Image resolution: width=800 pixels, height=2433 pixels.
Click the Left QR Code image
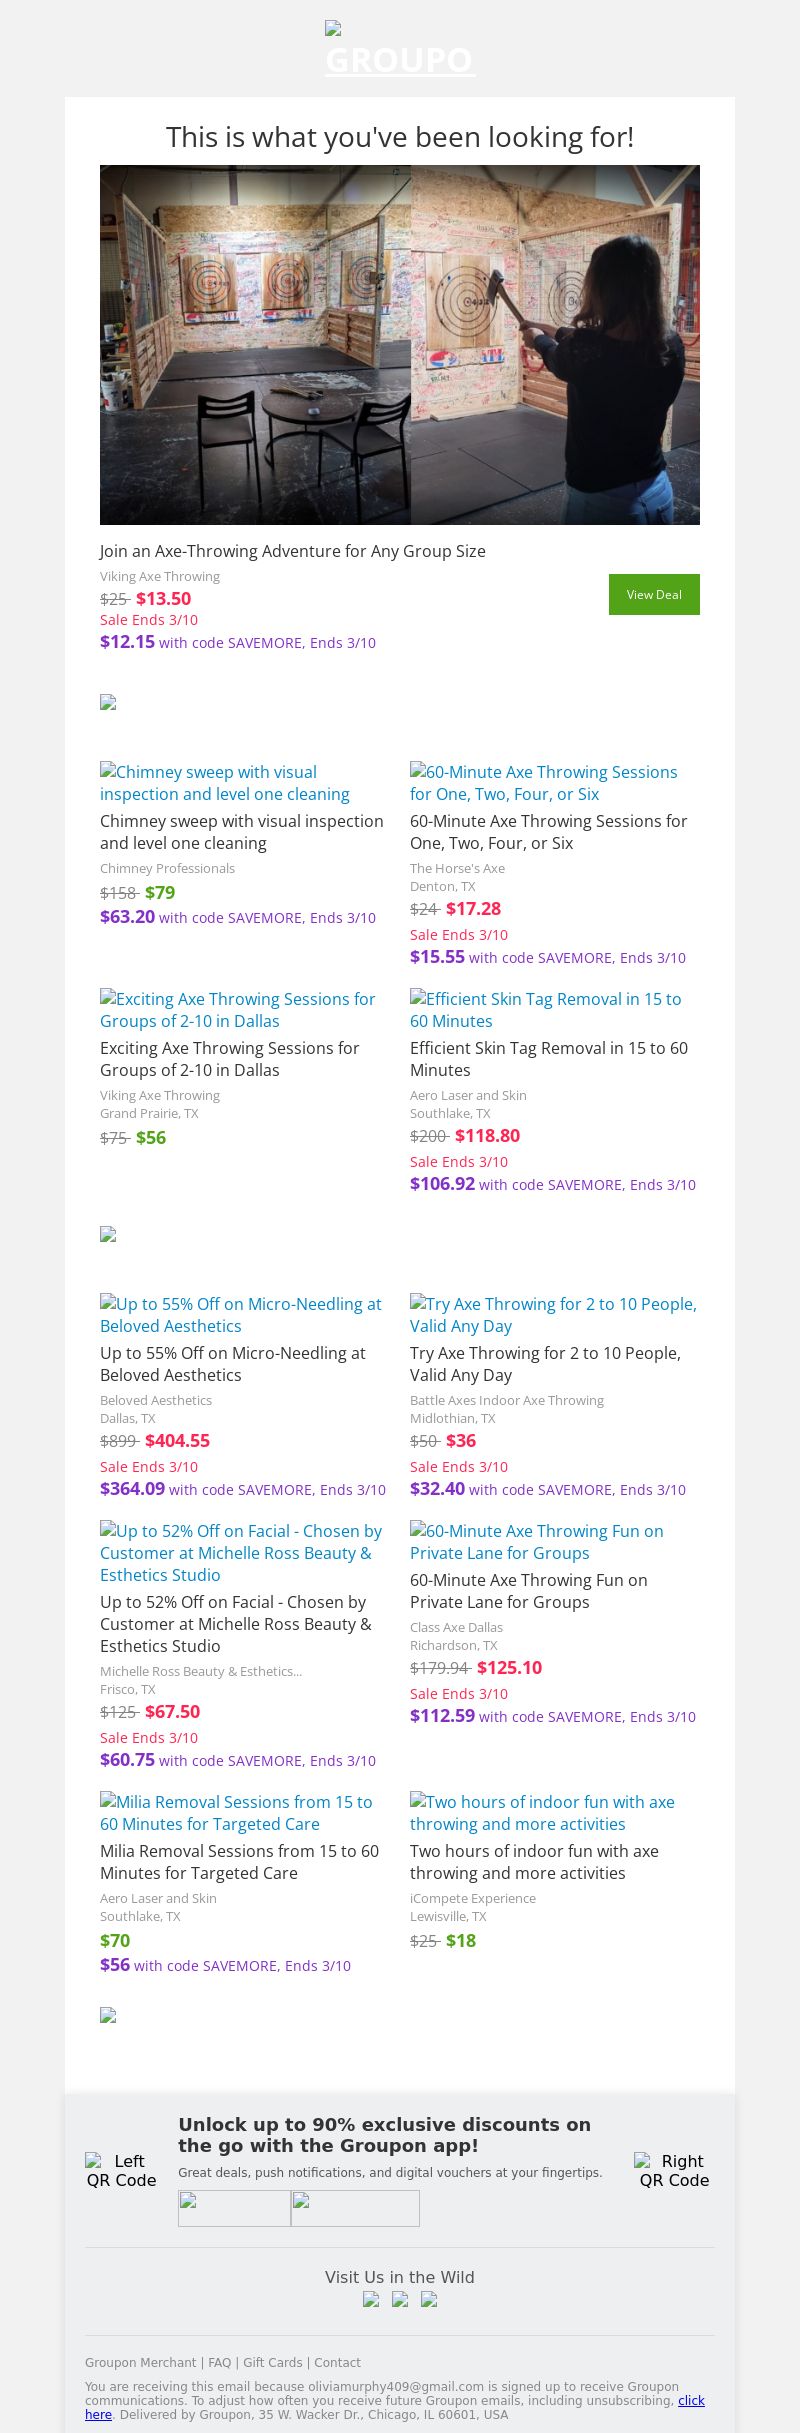[x=121, y=2171]
